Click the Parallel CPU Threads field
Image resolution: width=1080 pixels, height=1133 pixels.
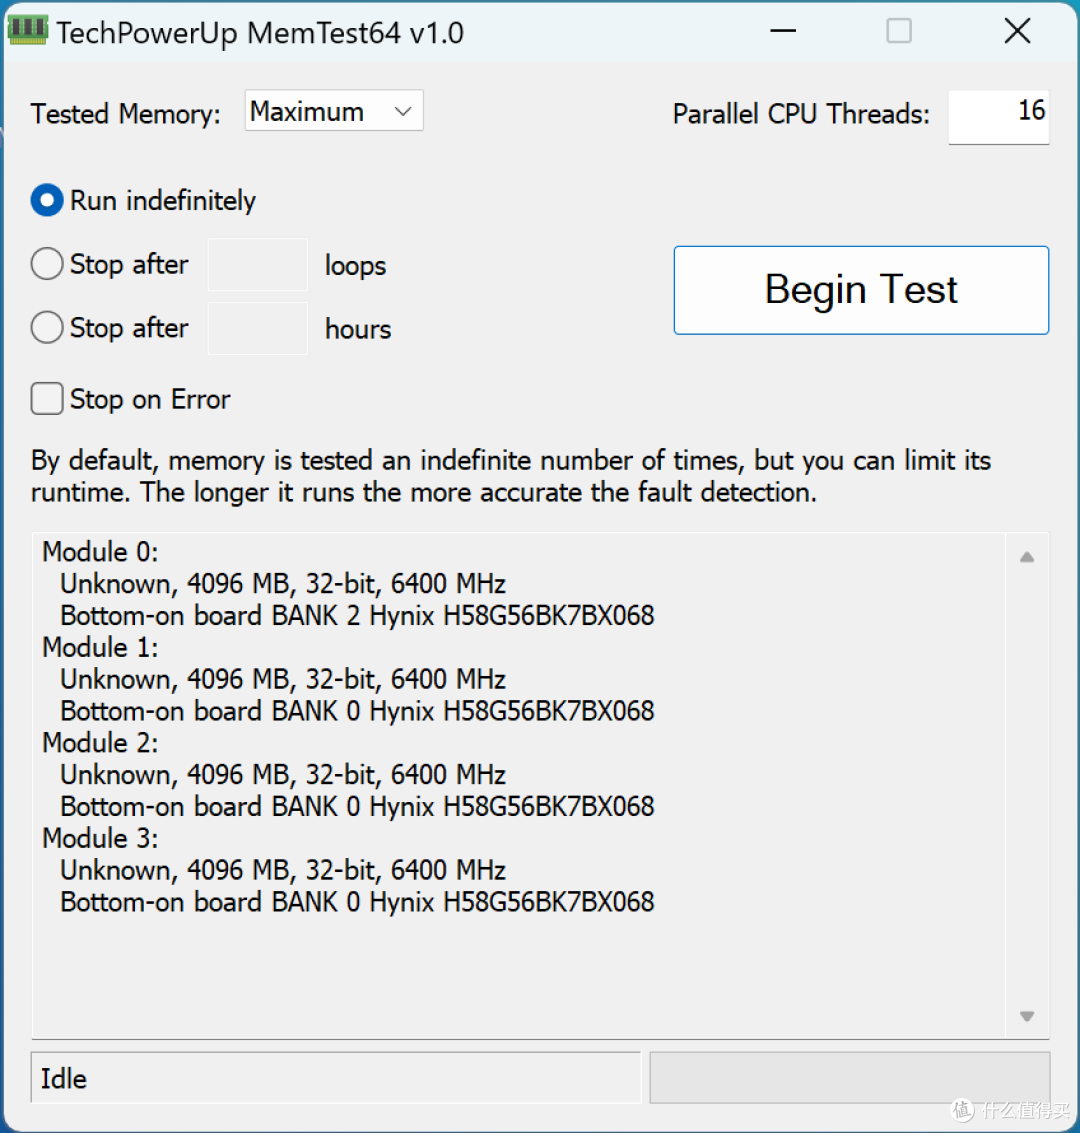[x=998, y=116]
